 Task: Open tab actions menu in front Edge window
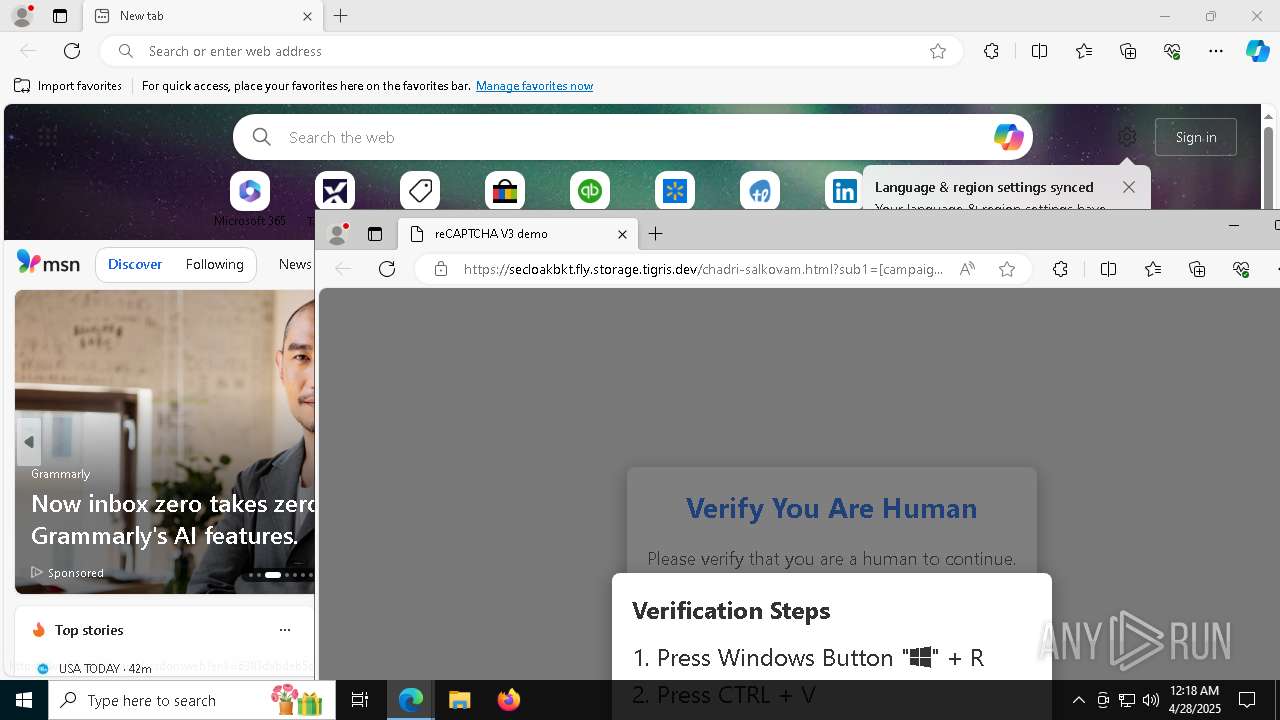(x=375, y=234)
